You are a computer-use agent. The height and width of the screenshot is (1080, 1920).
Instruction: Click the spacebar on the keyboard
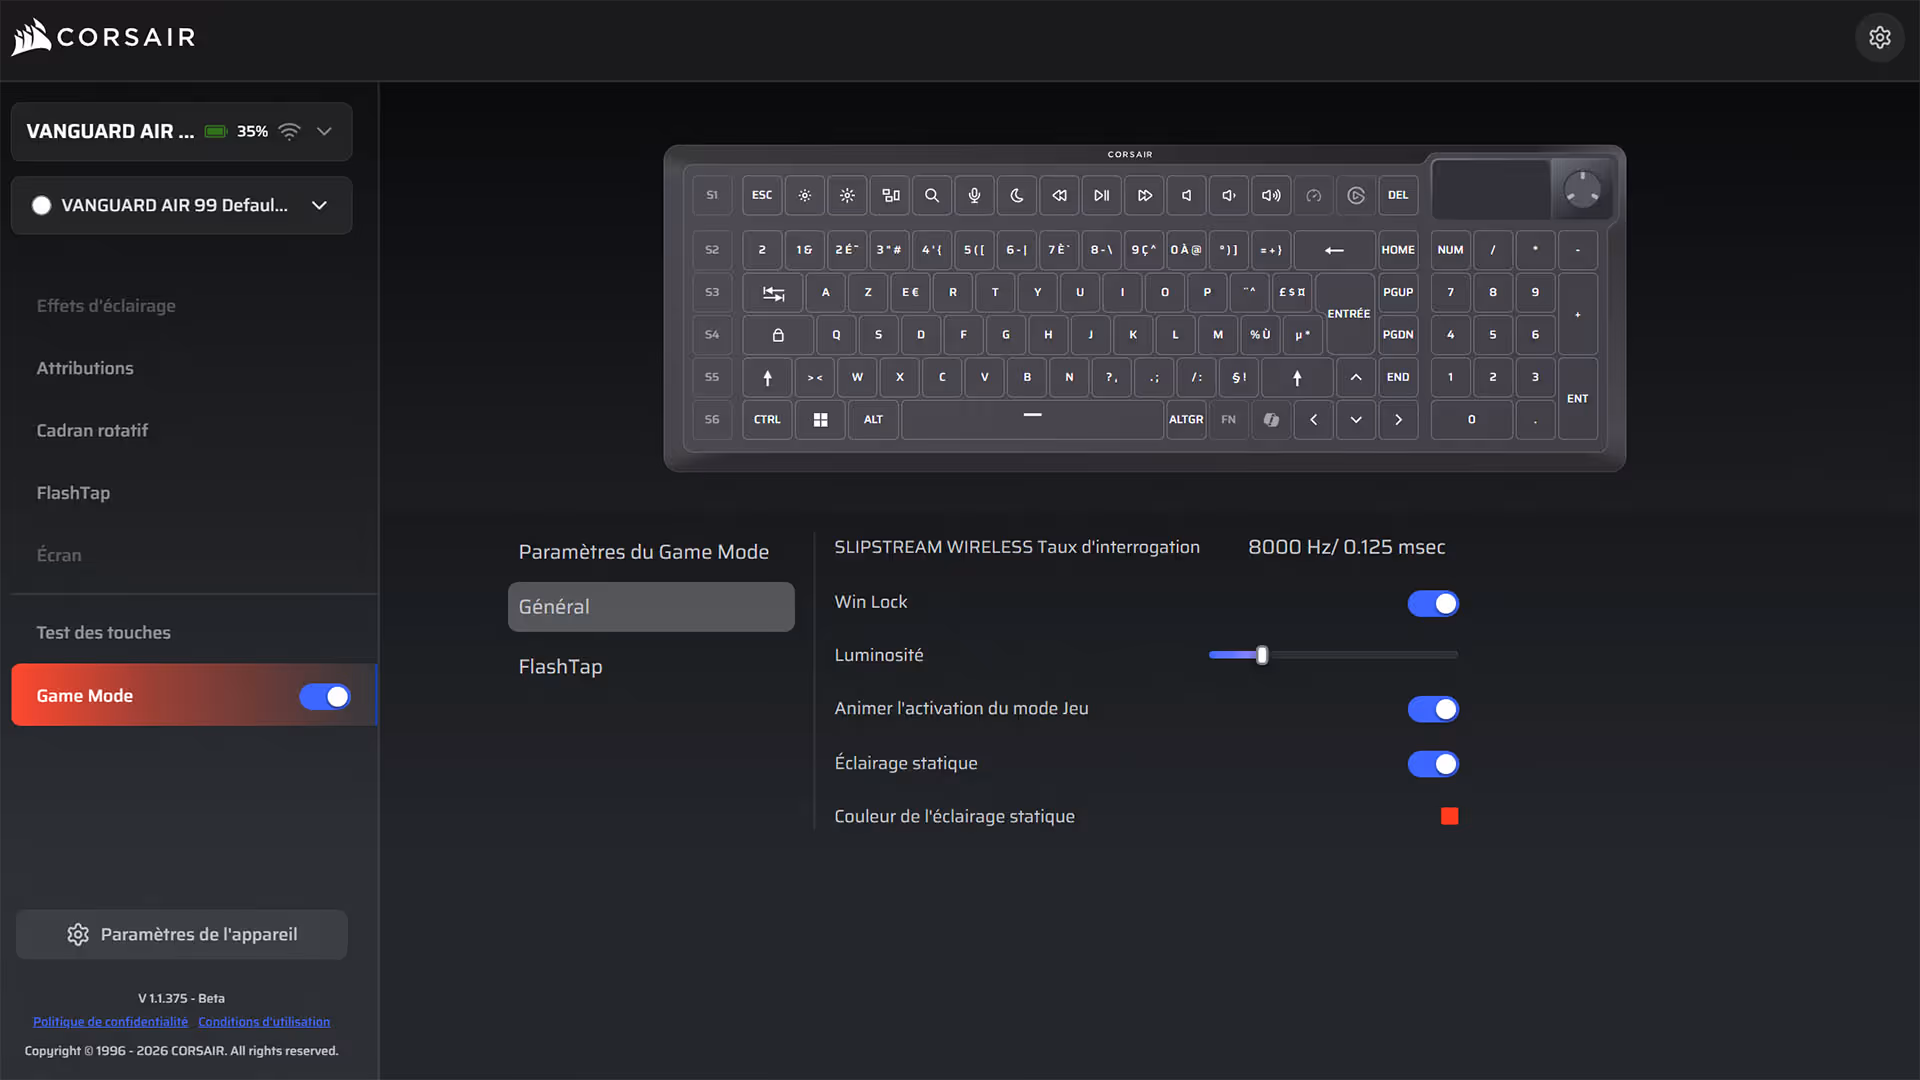(x=1032, y=420)
